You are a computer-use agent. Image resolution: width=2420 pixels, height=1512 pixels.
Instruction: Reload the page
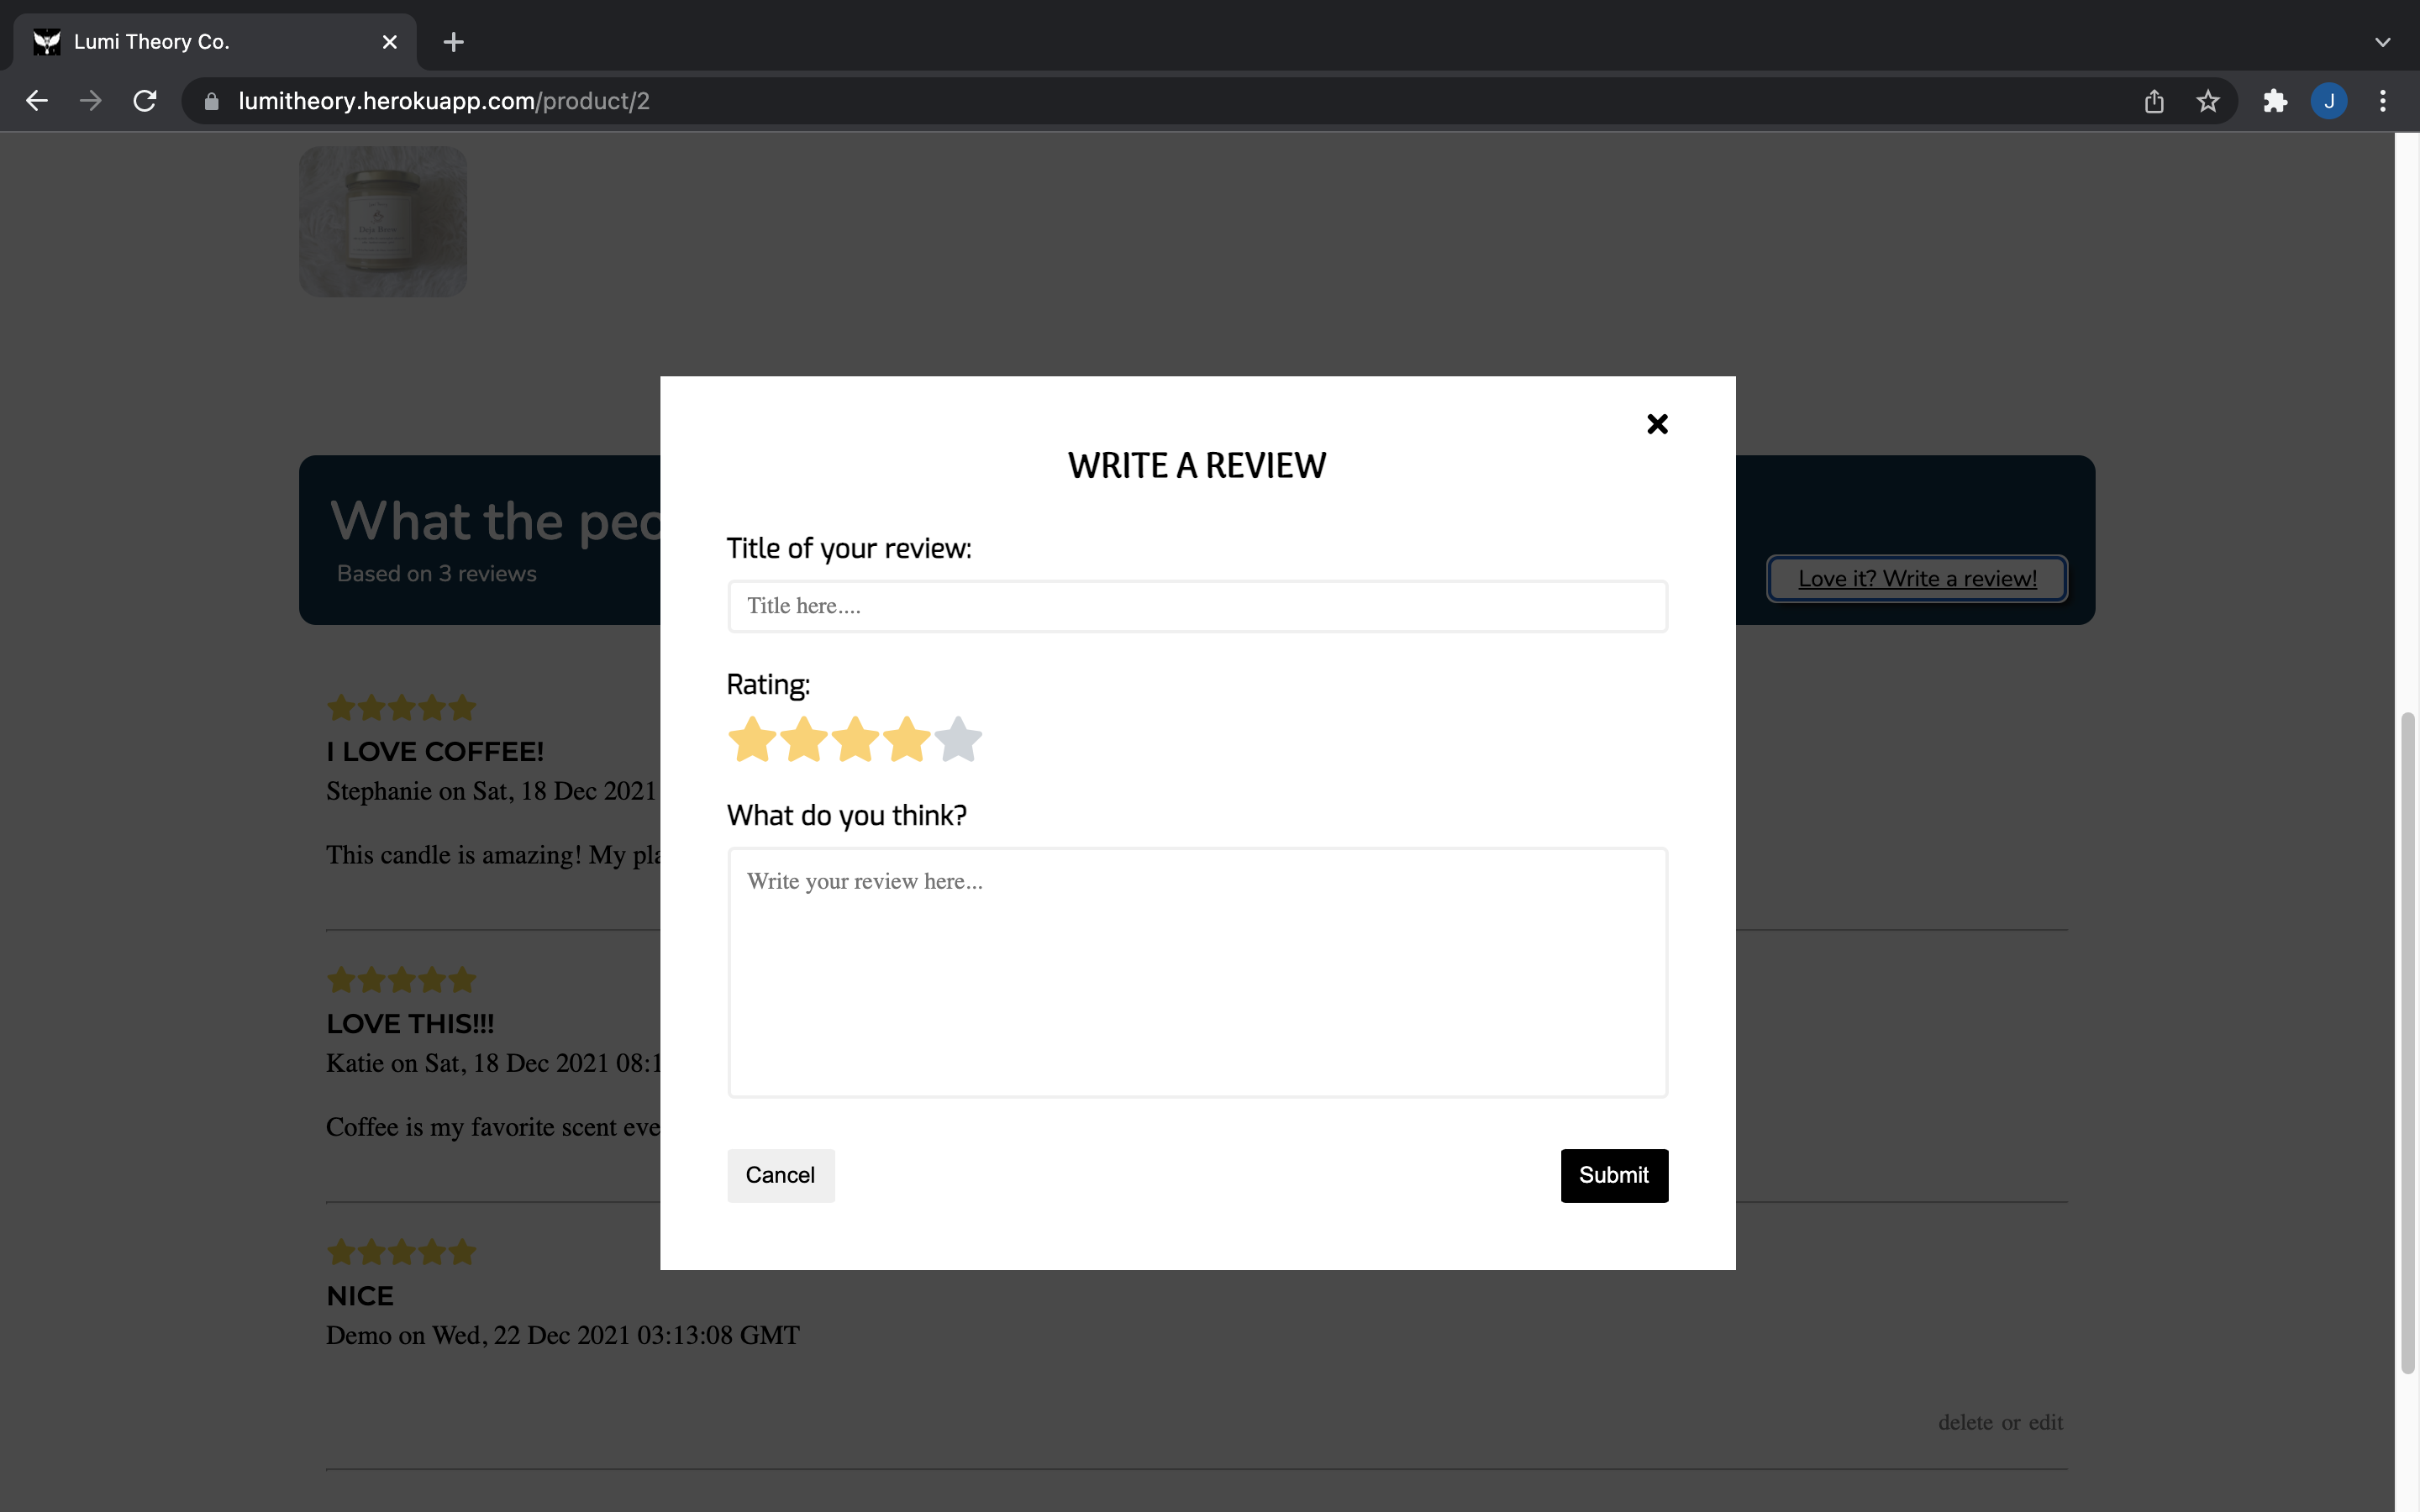coord(145,101)
